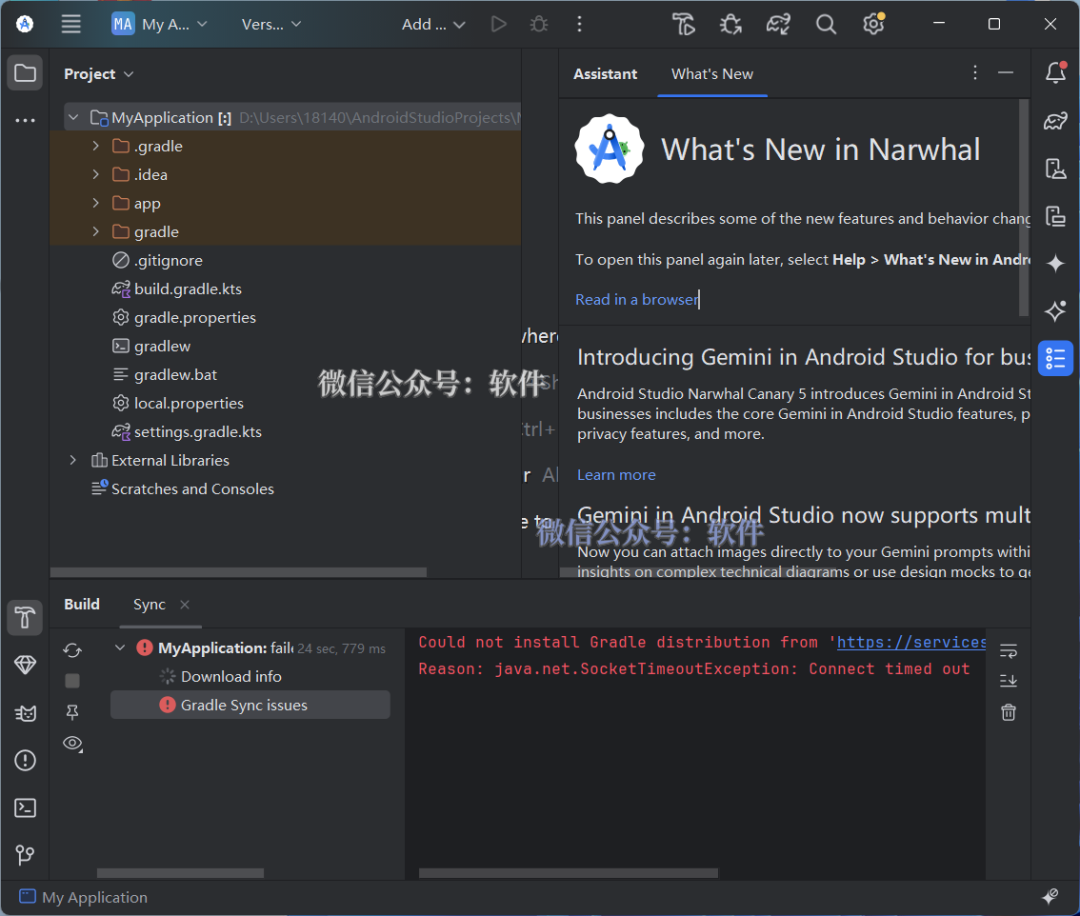The height and width of the screenshot is (916, 1080).
Task: Click the Learn more link
Action: click(616, 475)
